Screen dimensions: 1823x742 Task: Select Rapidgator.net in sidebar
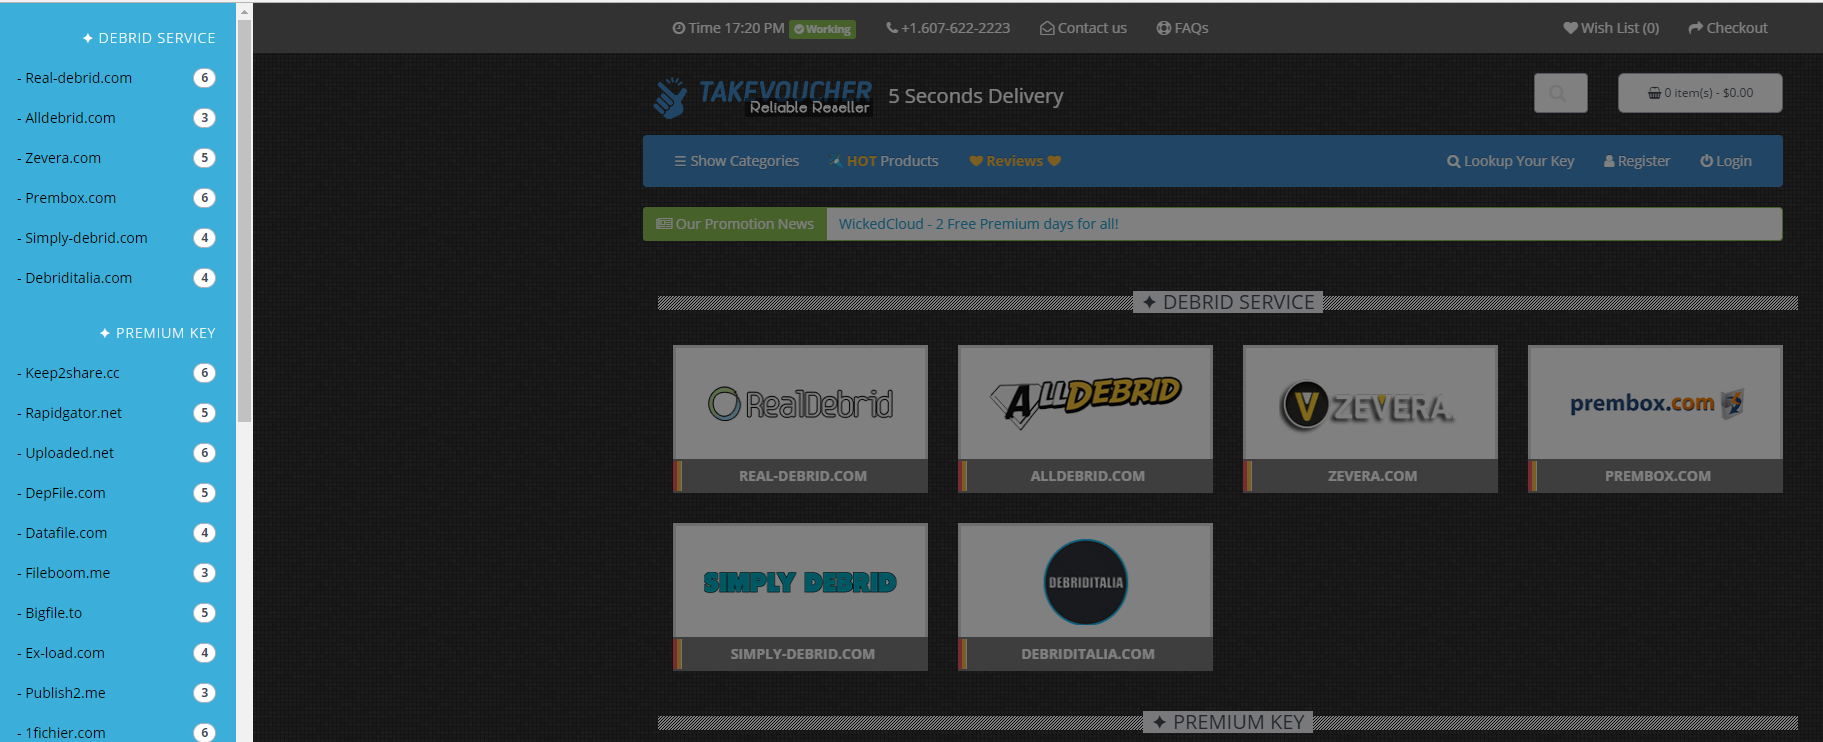click(73, 413)
